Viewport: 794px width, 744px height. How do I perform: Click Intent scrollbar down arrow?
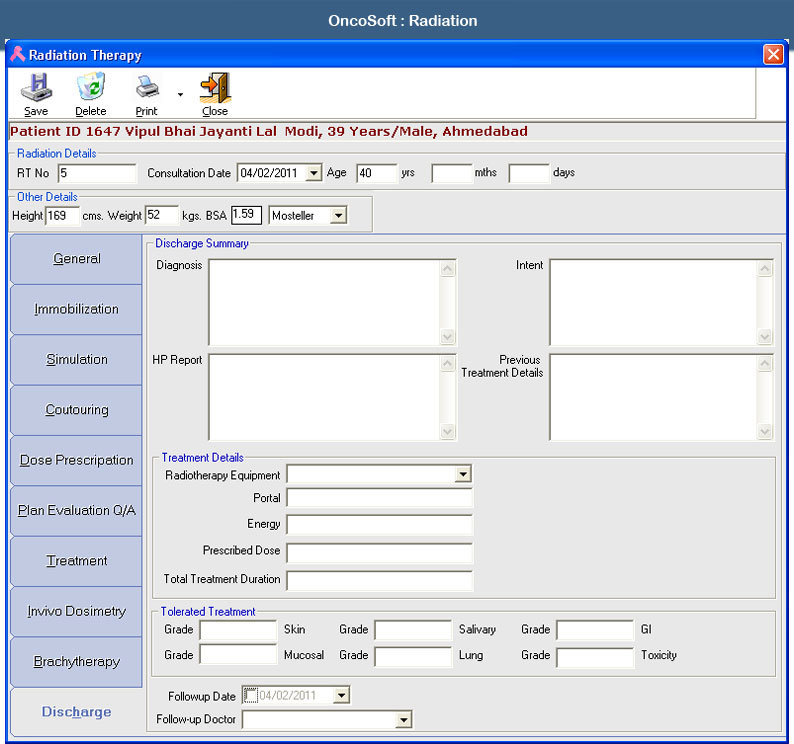765,336
